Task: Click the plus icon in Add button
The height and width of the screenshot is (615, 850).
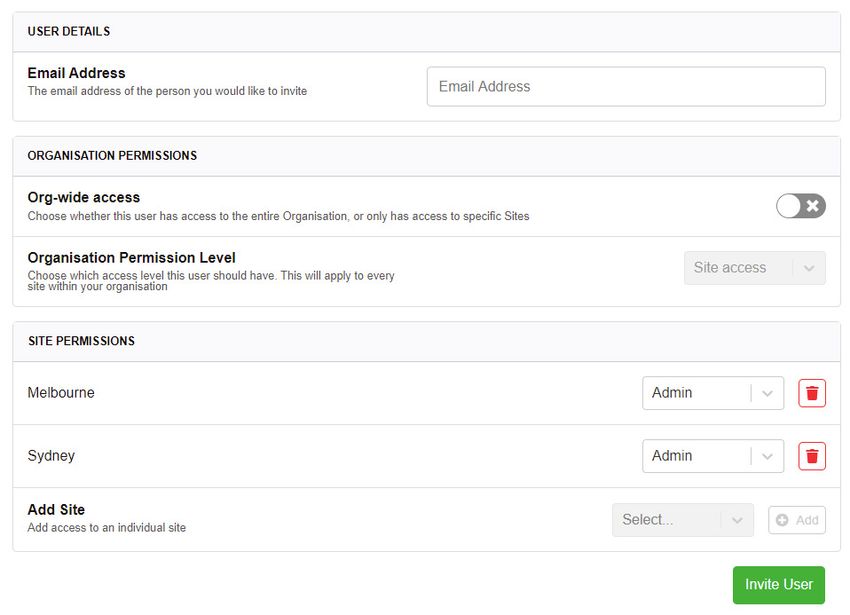Action: point(782,520)
